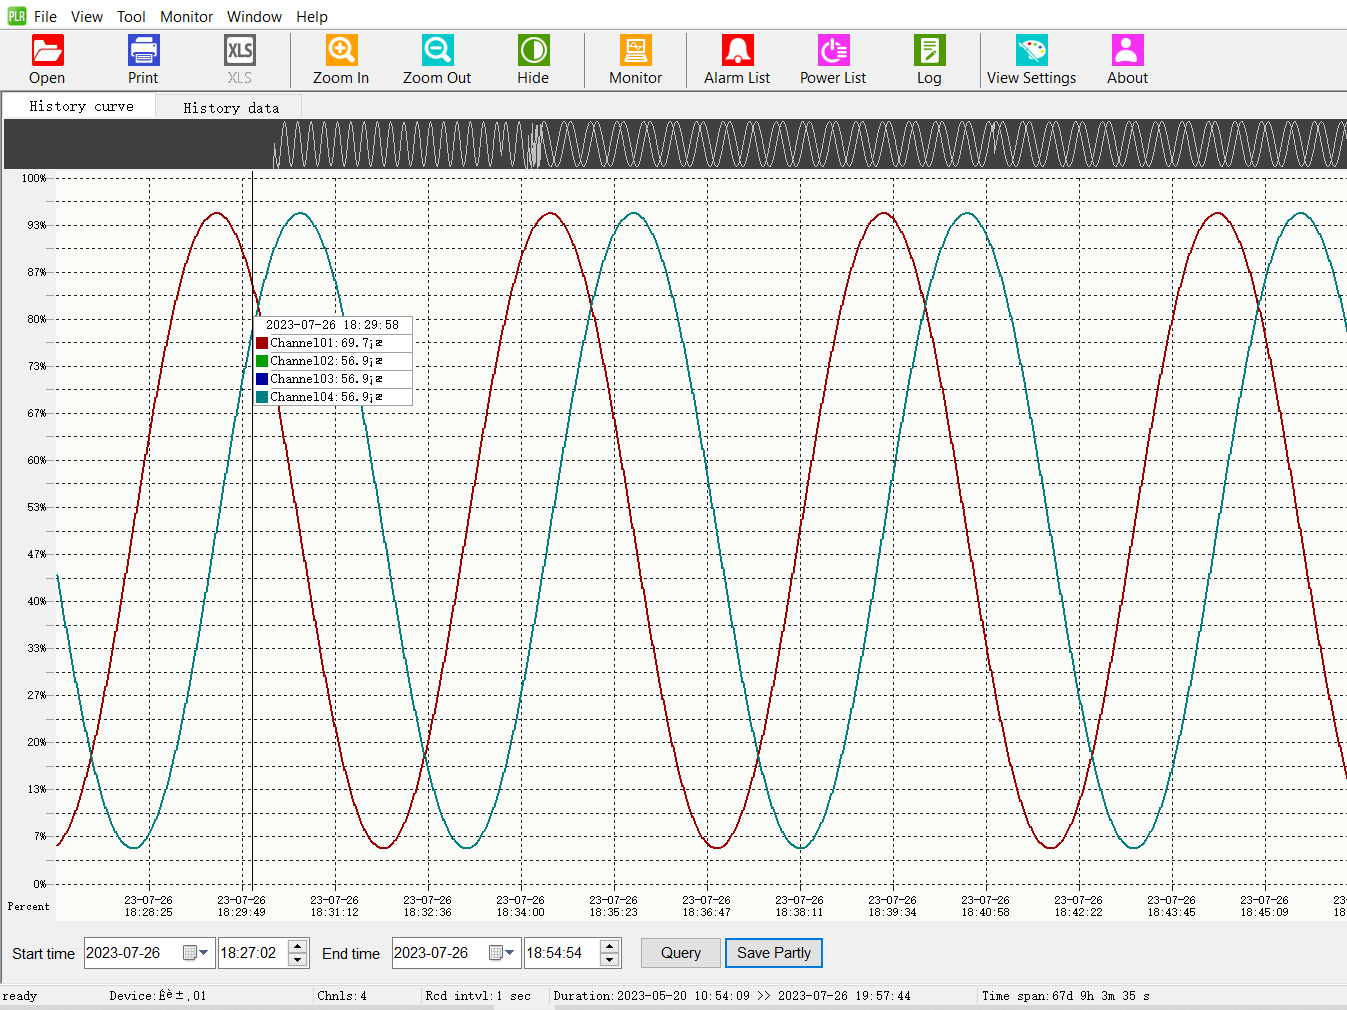
Task: Click the About icon
Action: click(x=1127, y=51)
